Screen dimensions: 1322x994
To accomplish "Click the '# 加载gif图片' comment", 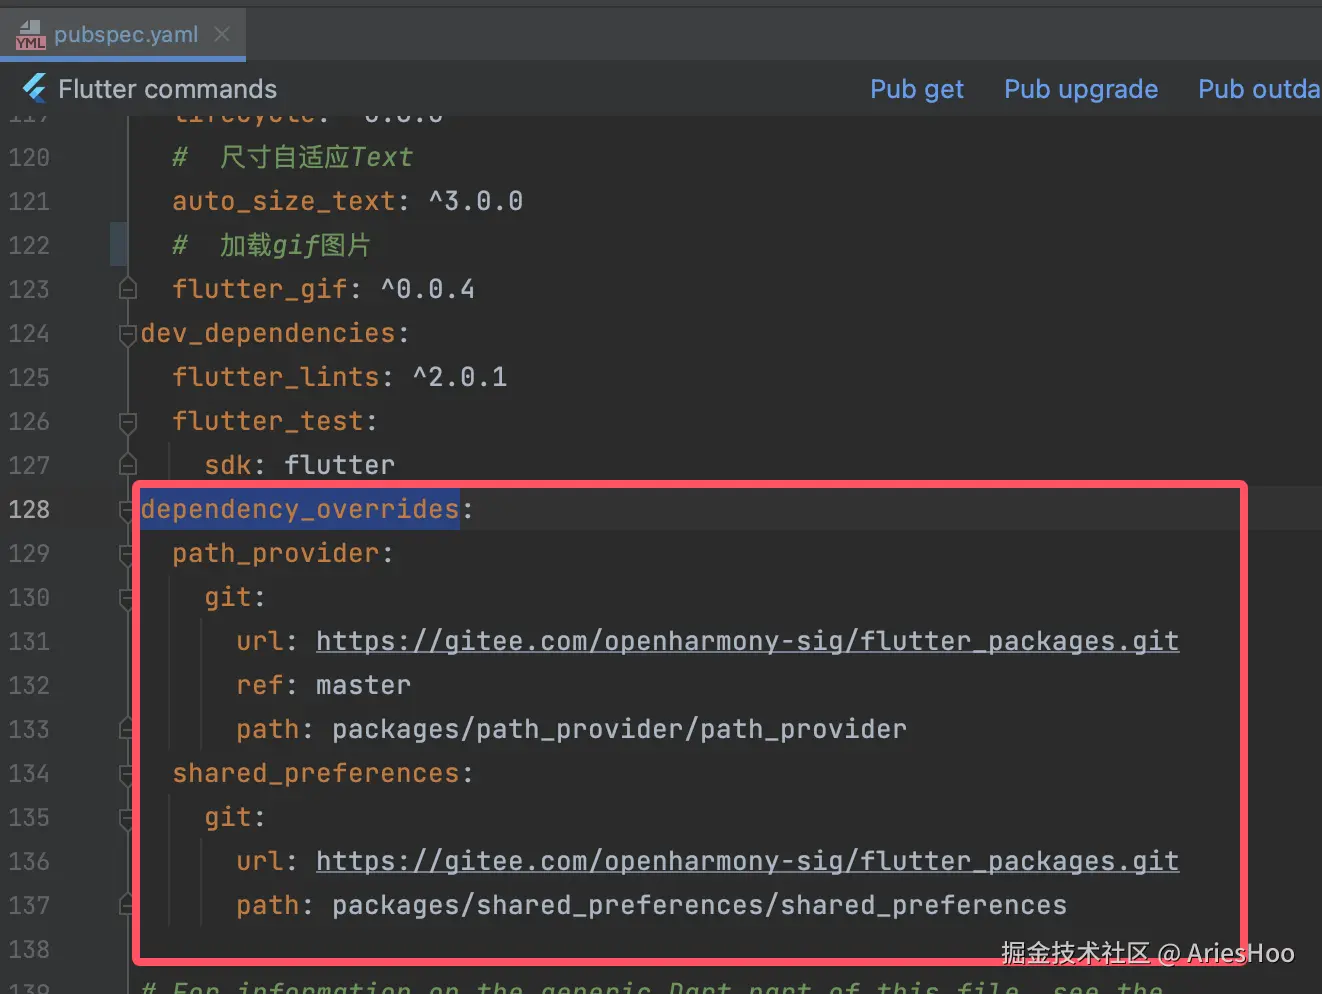I will click(271, 245).
